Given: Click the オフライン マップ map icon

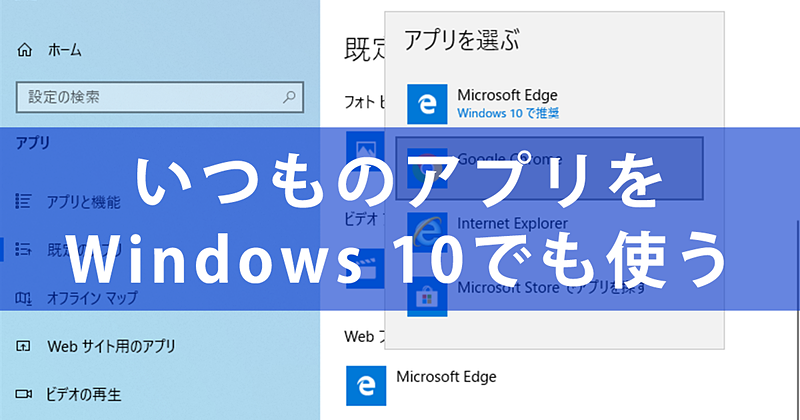Looking at the screenshot, I should [24, 298].
